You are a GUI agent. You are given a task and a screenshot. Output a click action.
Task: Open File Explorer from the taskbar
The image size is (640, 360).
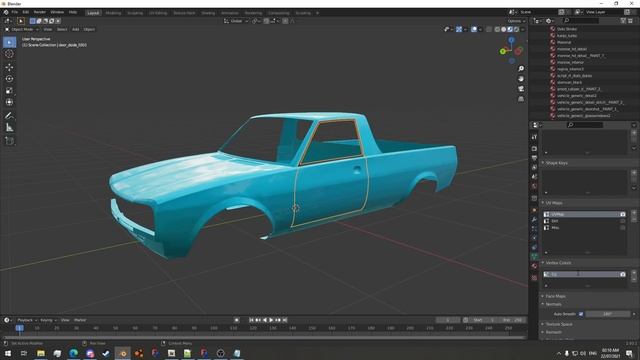pyautogui.click(x=41, y=353)
